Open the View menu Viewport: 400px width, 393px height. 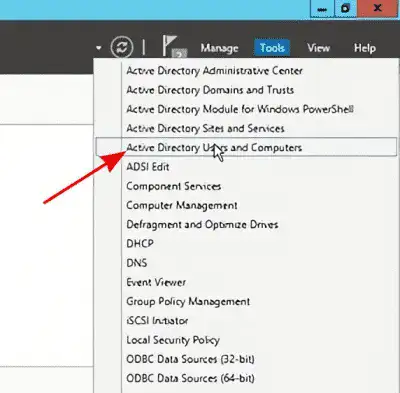coord(318,48)
